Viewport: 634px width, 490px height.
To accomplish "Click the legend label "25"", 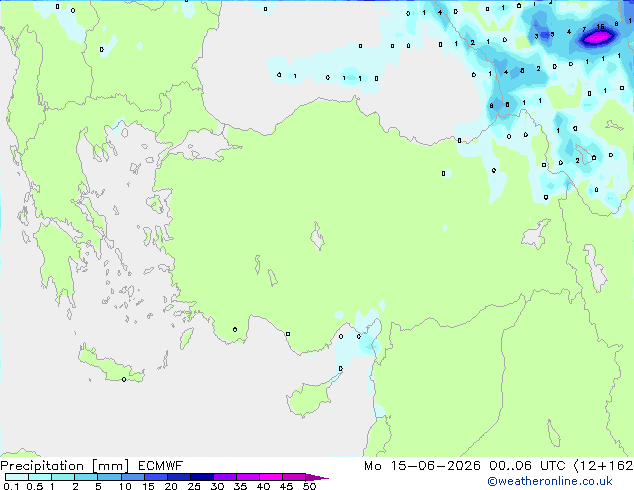I will point(194,486).
